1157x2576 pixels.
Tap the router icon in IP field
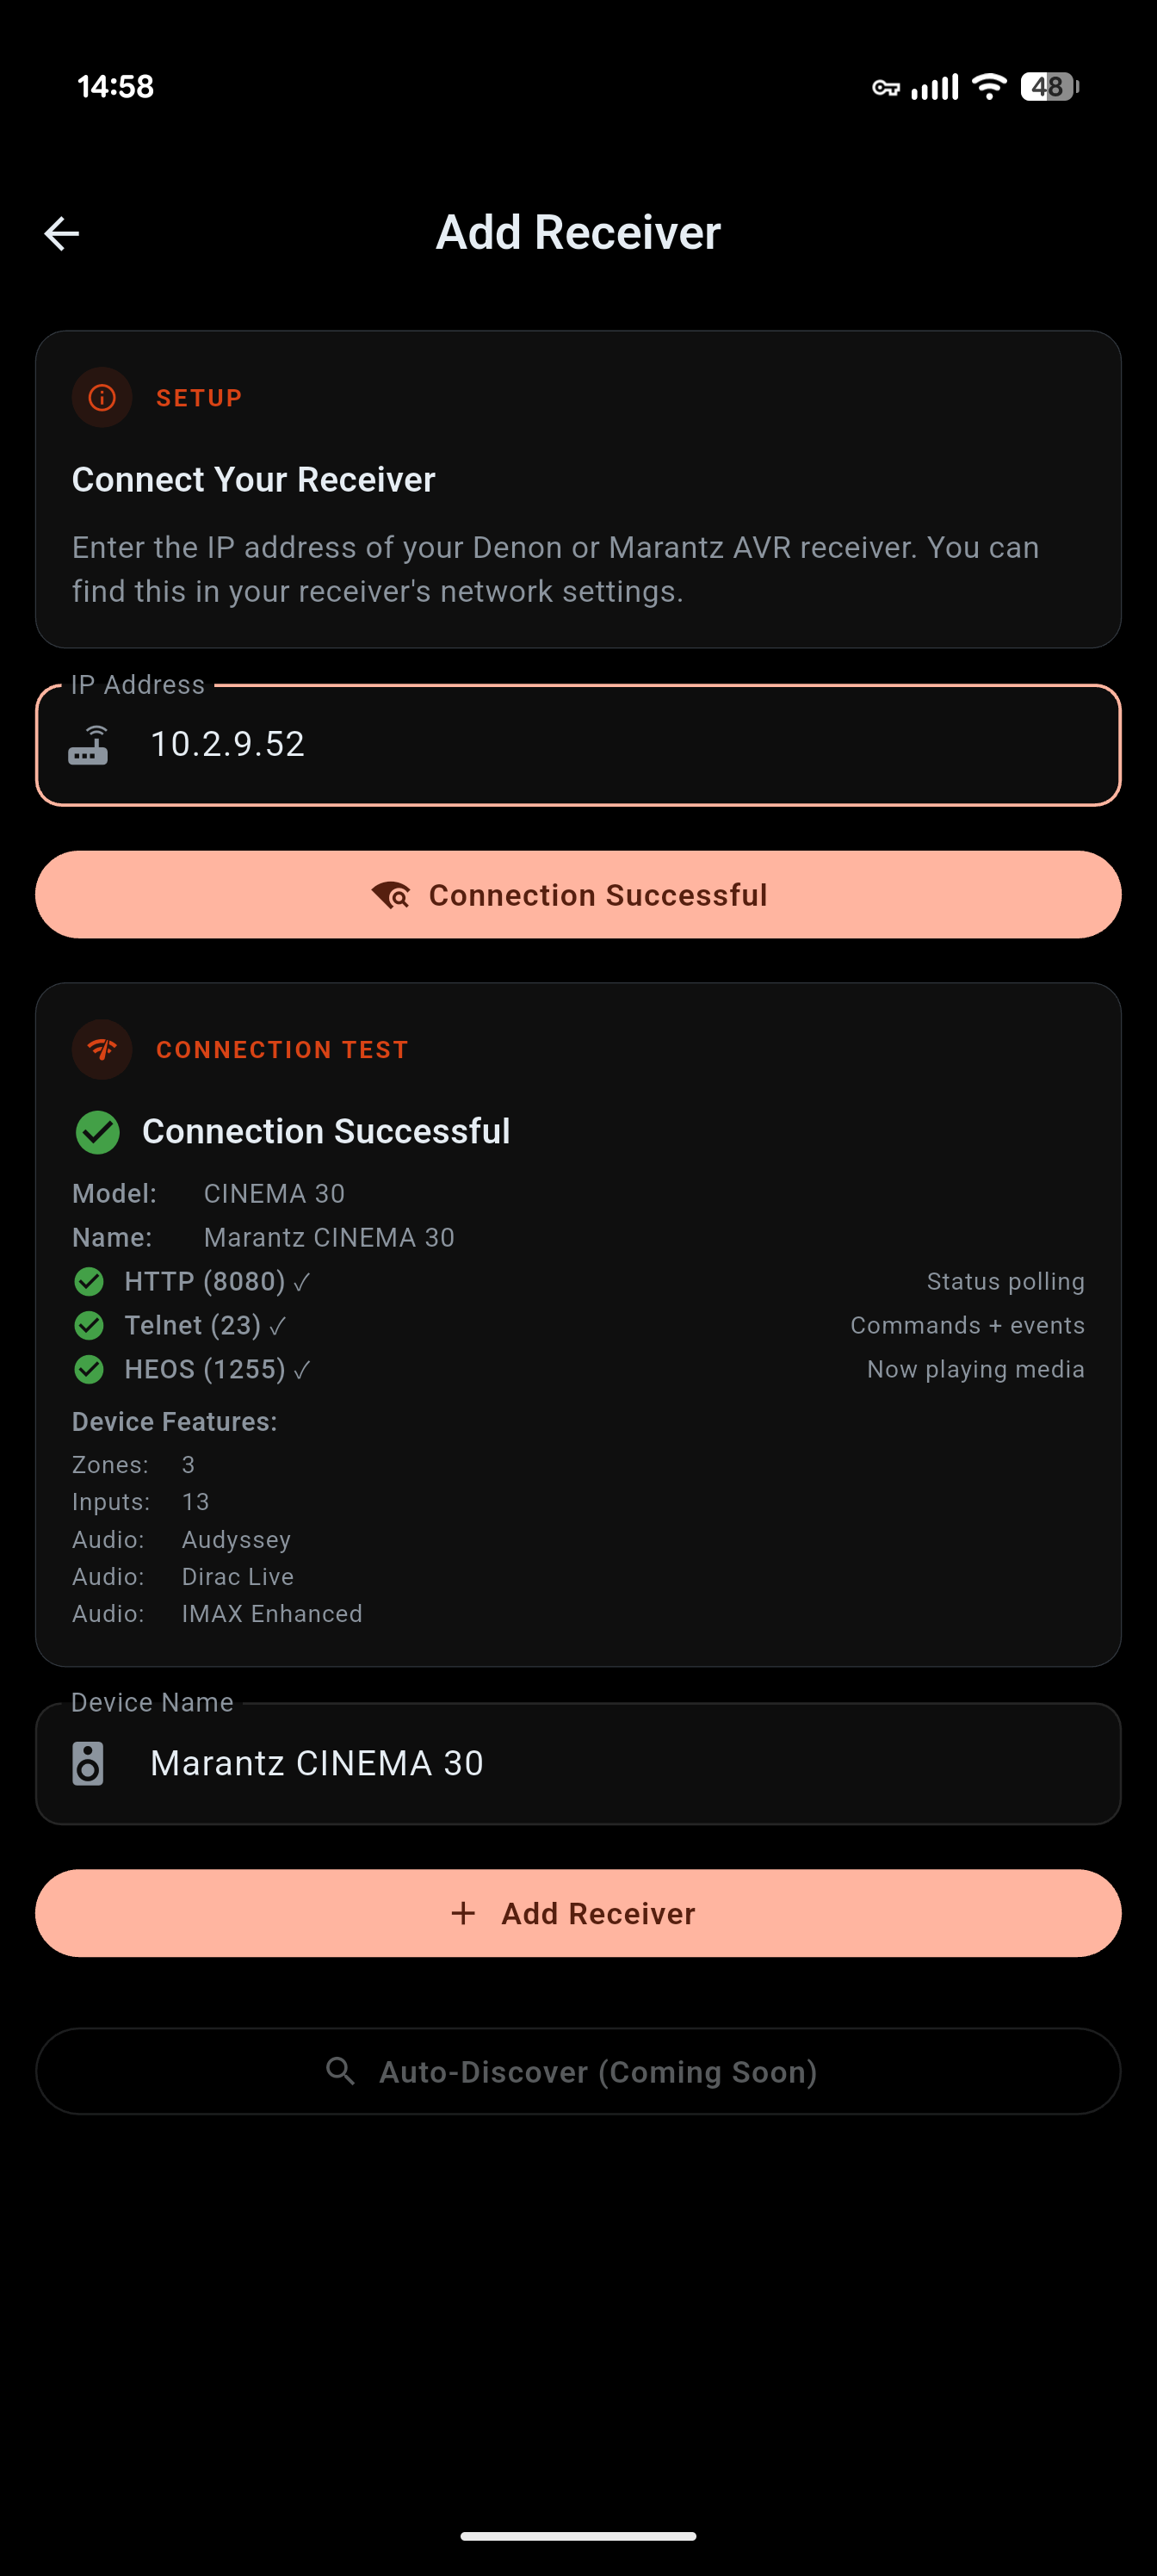[x=89, y=745]
